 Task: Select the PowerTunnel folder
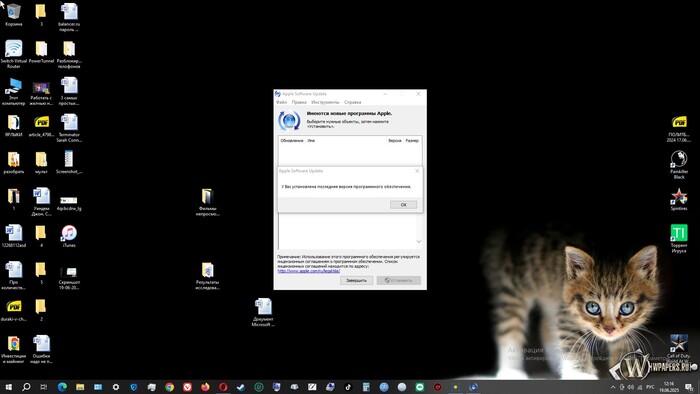pos(41,52)
